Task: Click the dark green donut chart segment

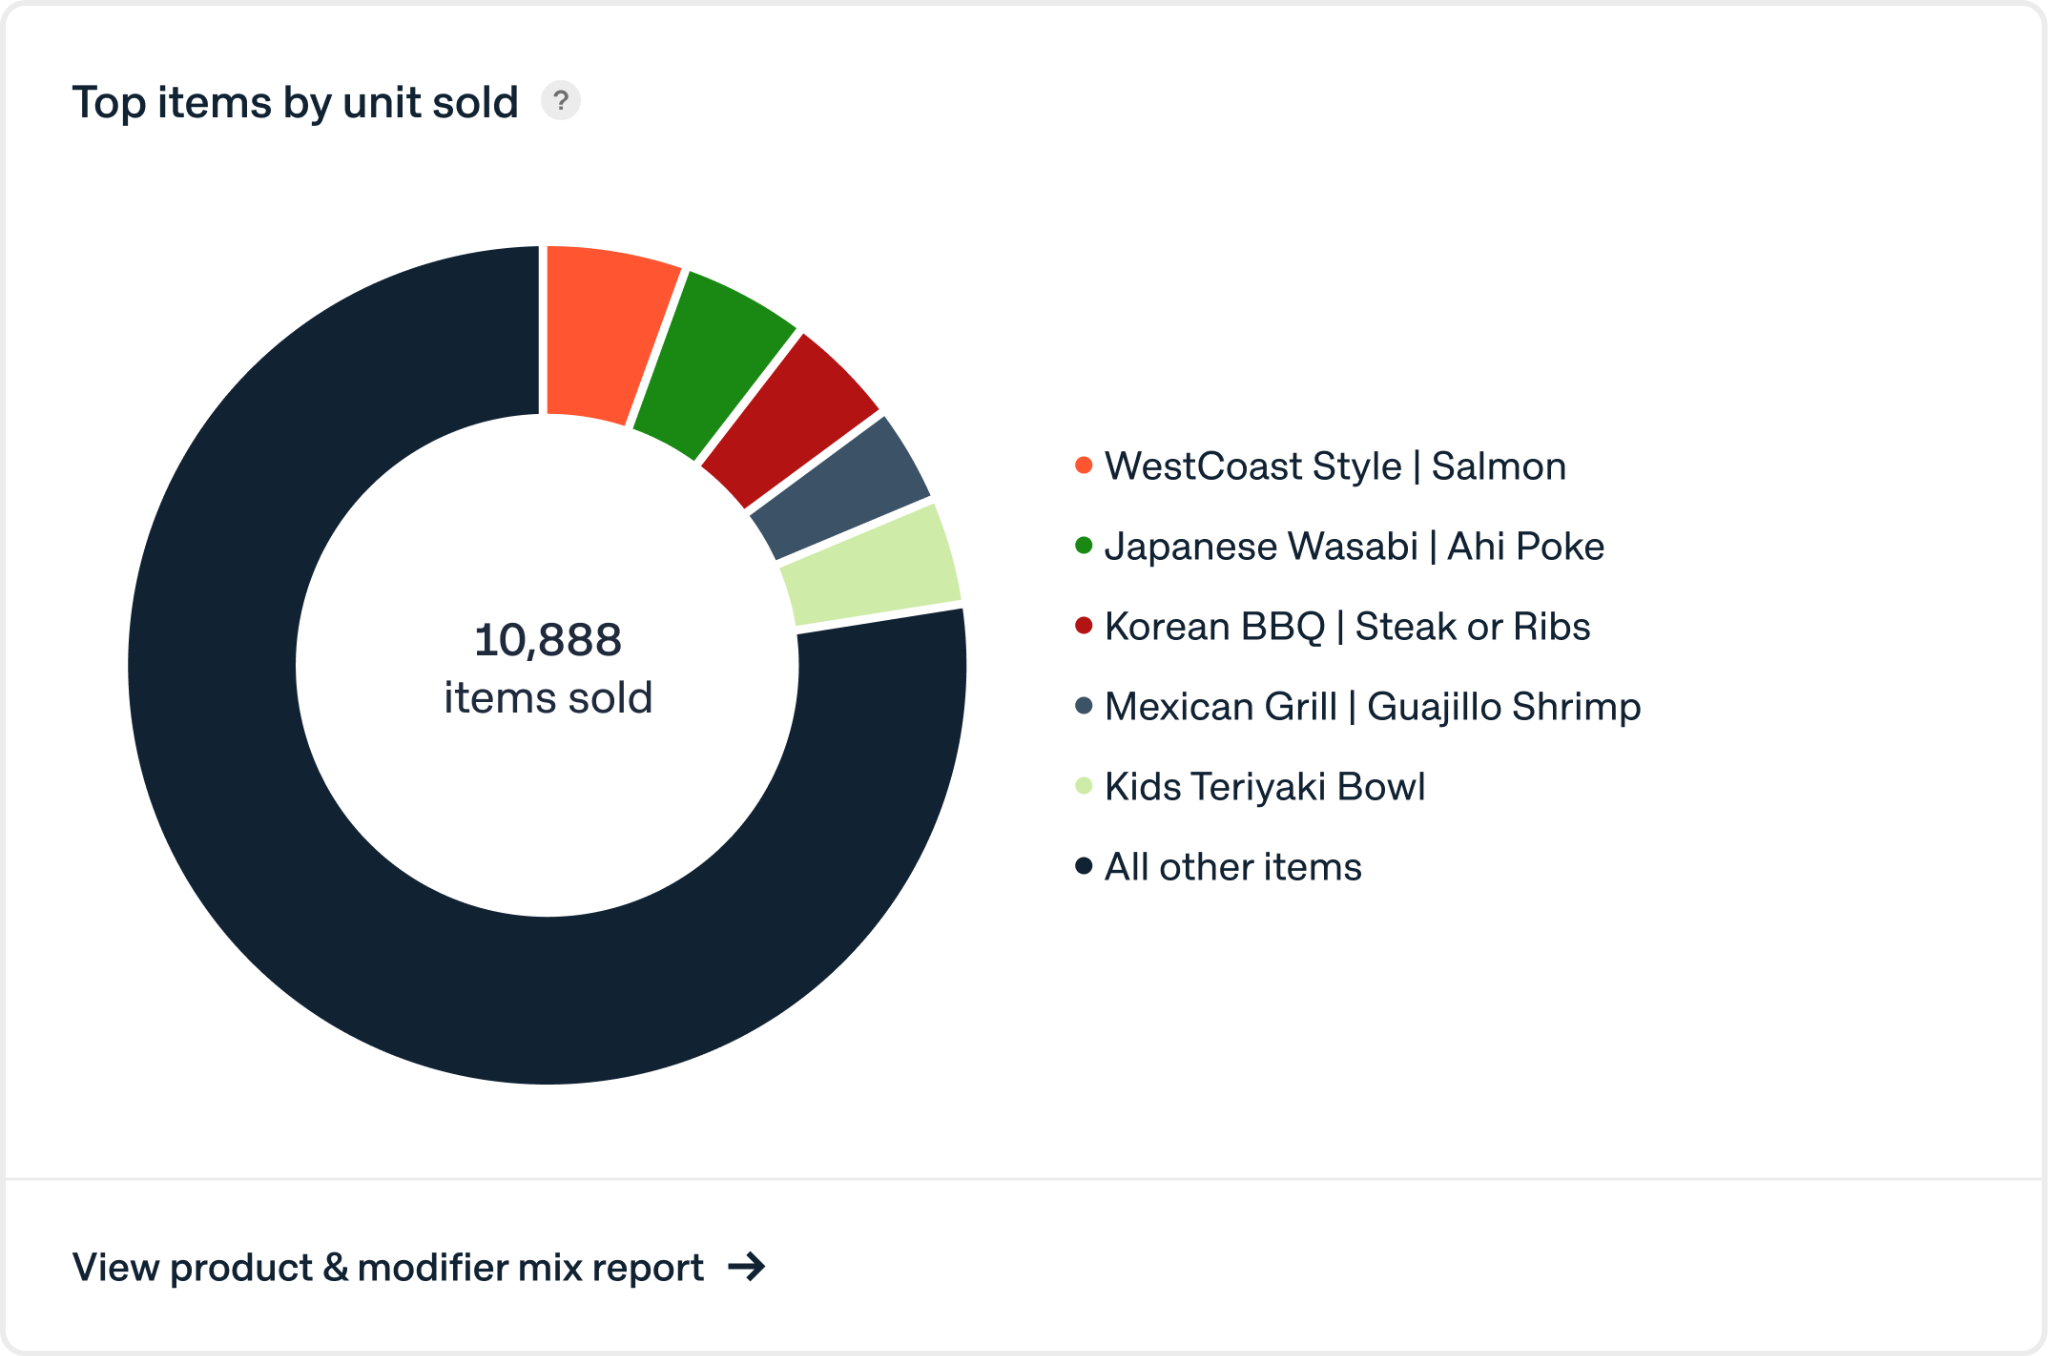Action: (712, 363)
